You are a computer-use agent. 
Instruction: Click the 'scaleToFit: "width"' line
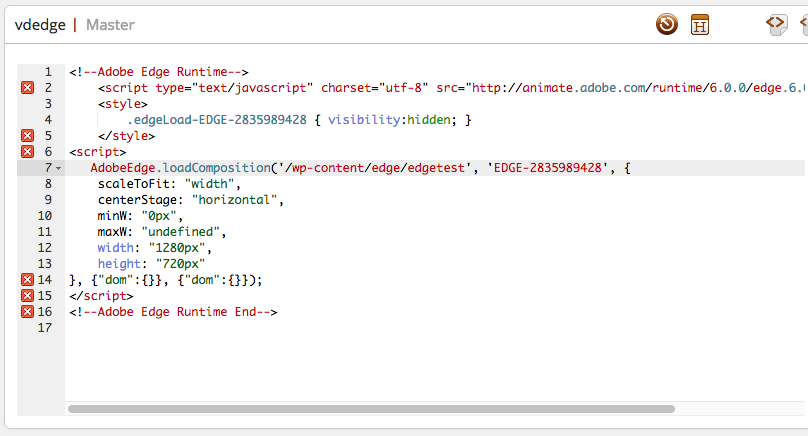[x=169, y=183]
